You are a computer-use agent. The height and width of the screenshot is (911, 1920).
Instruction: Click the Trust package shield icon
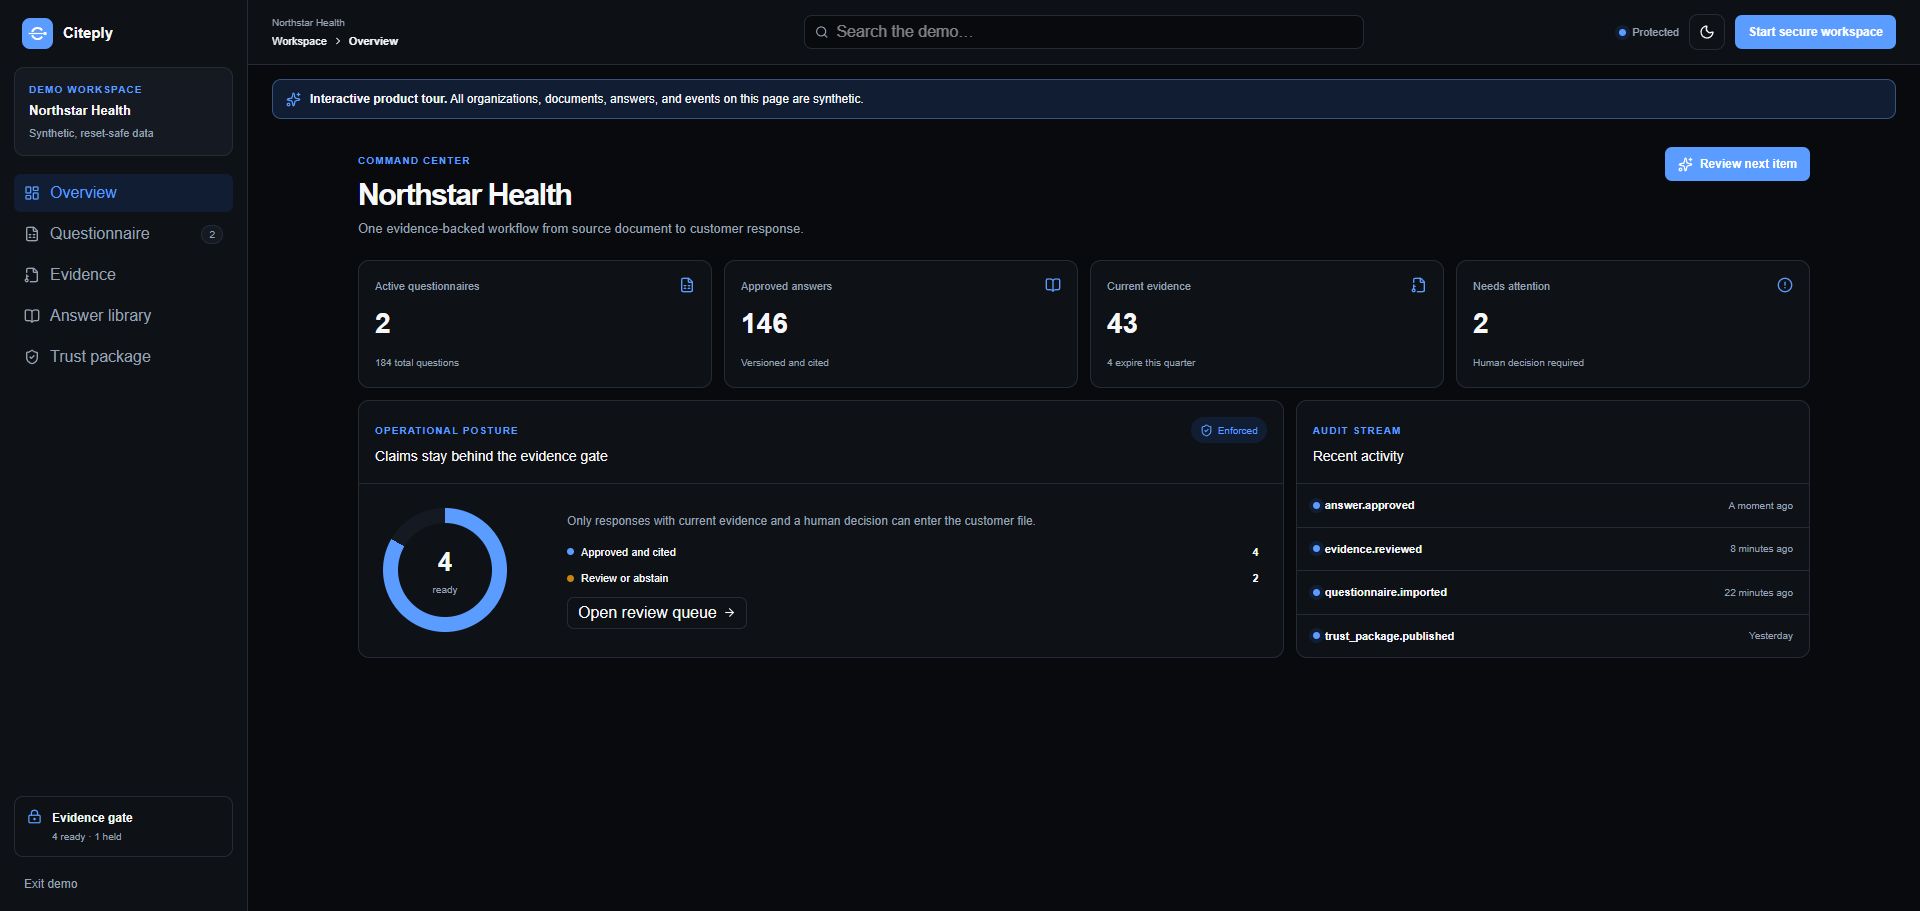point(32,357)
